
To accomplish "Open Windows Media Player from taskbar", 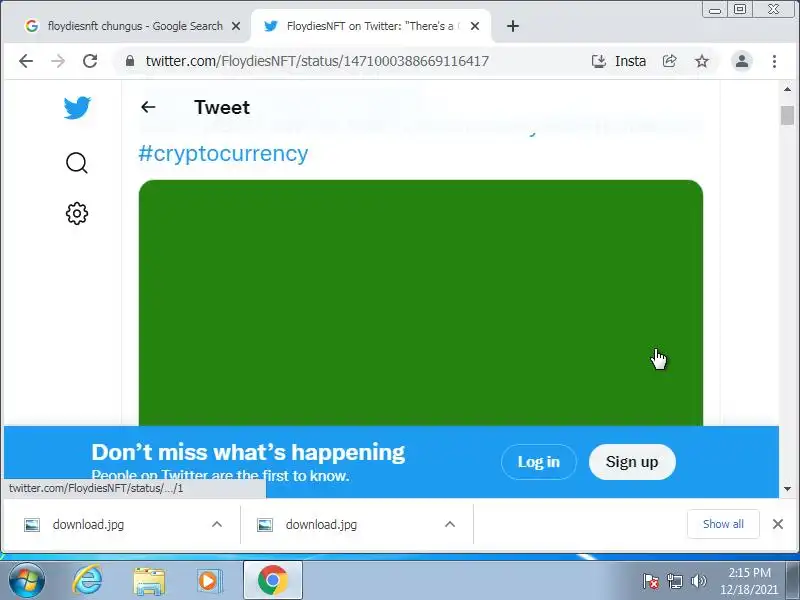I will 209,581.
